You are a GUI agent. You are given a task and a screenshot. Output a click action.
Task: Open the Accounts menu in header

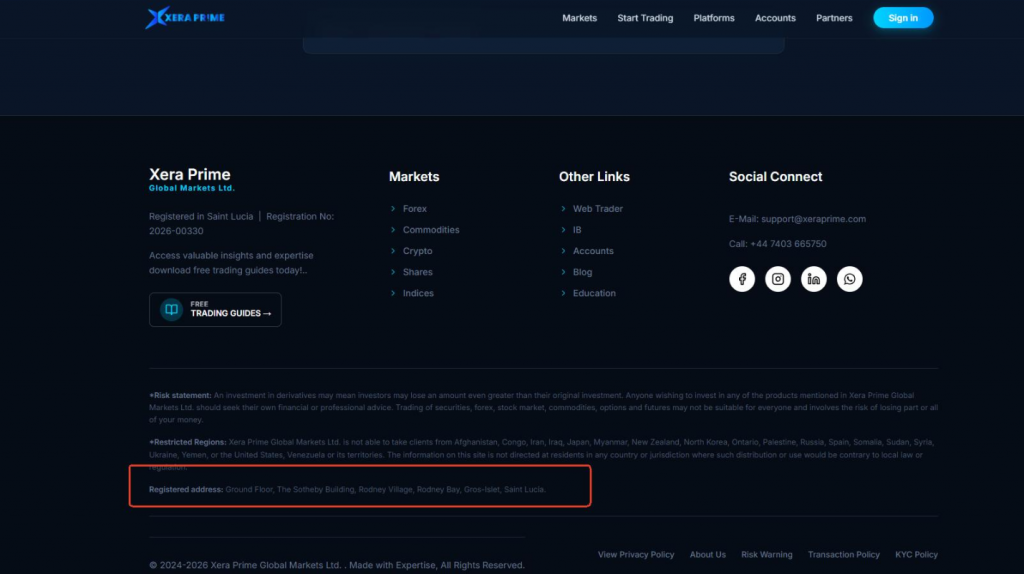click(x=775, y=18)
